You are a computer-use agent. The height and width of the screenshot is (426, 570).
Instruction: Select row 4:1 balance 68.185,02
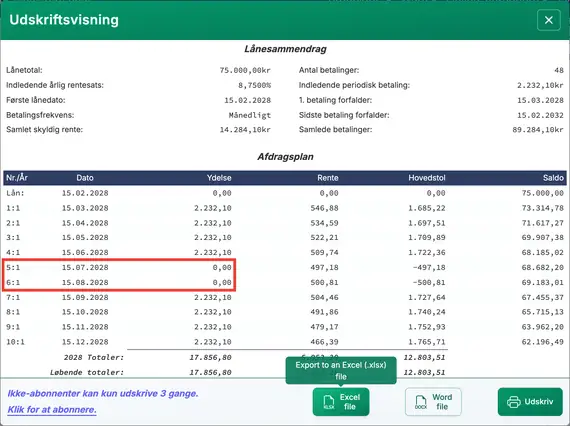pos(543,252)
